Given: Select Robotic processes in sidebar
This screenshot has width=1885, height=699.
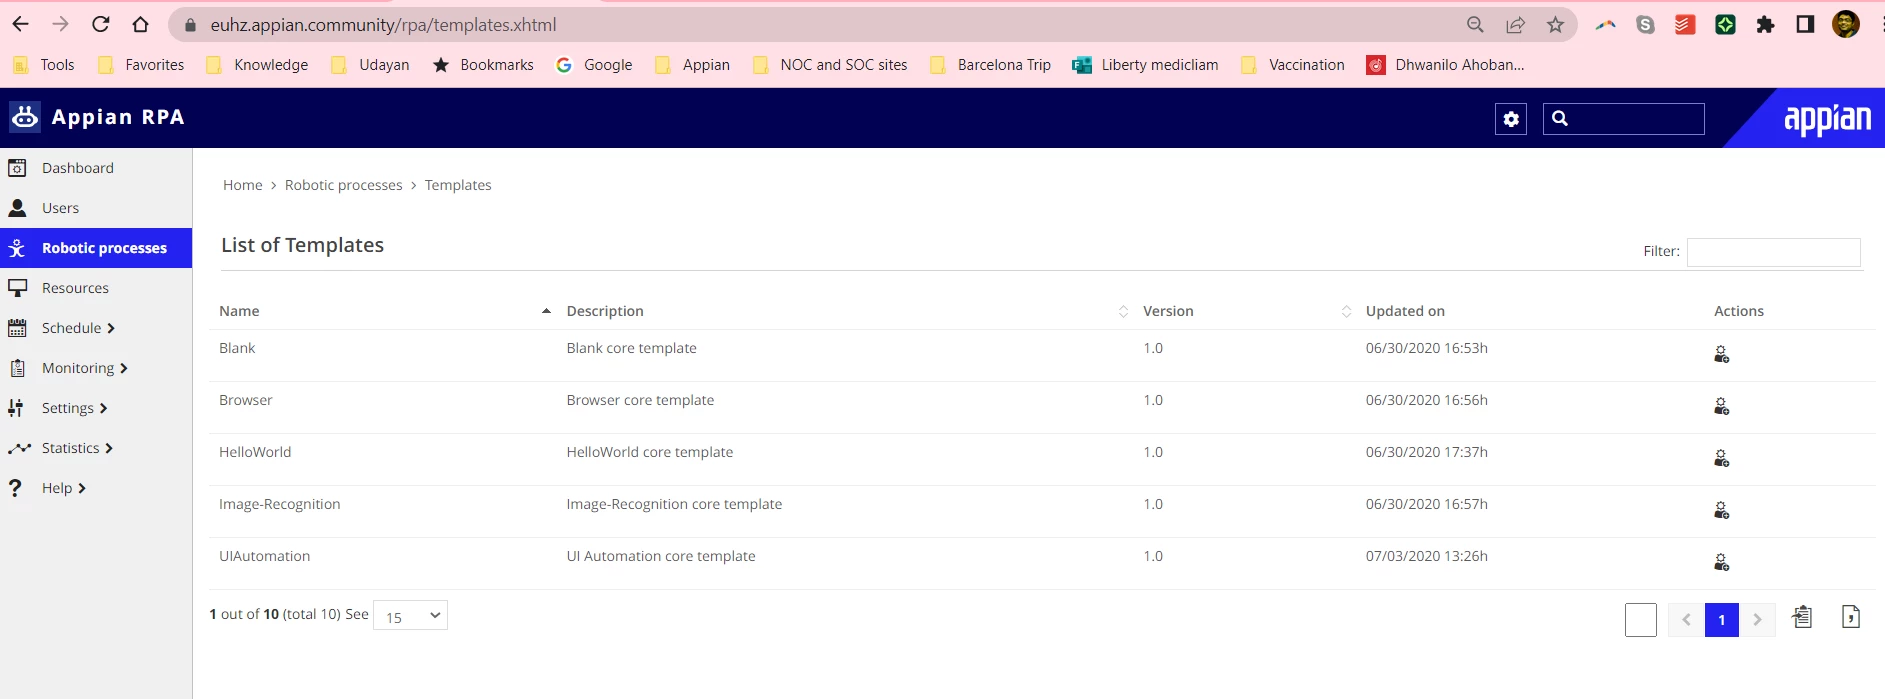Looking at the screenshot, I should pos(96,248).
